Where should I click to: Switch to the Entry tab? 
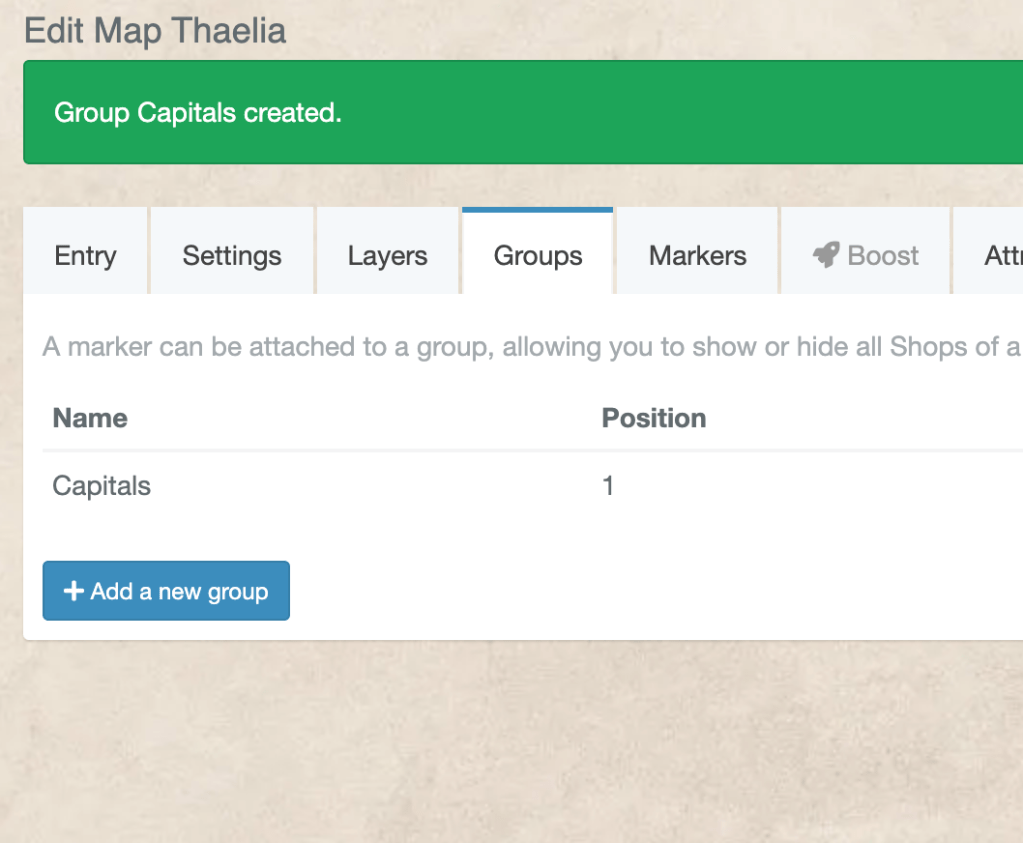click(84, 255)
